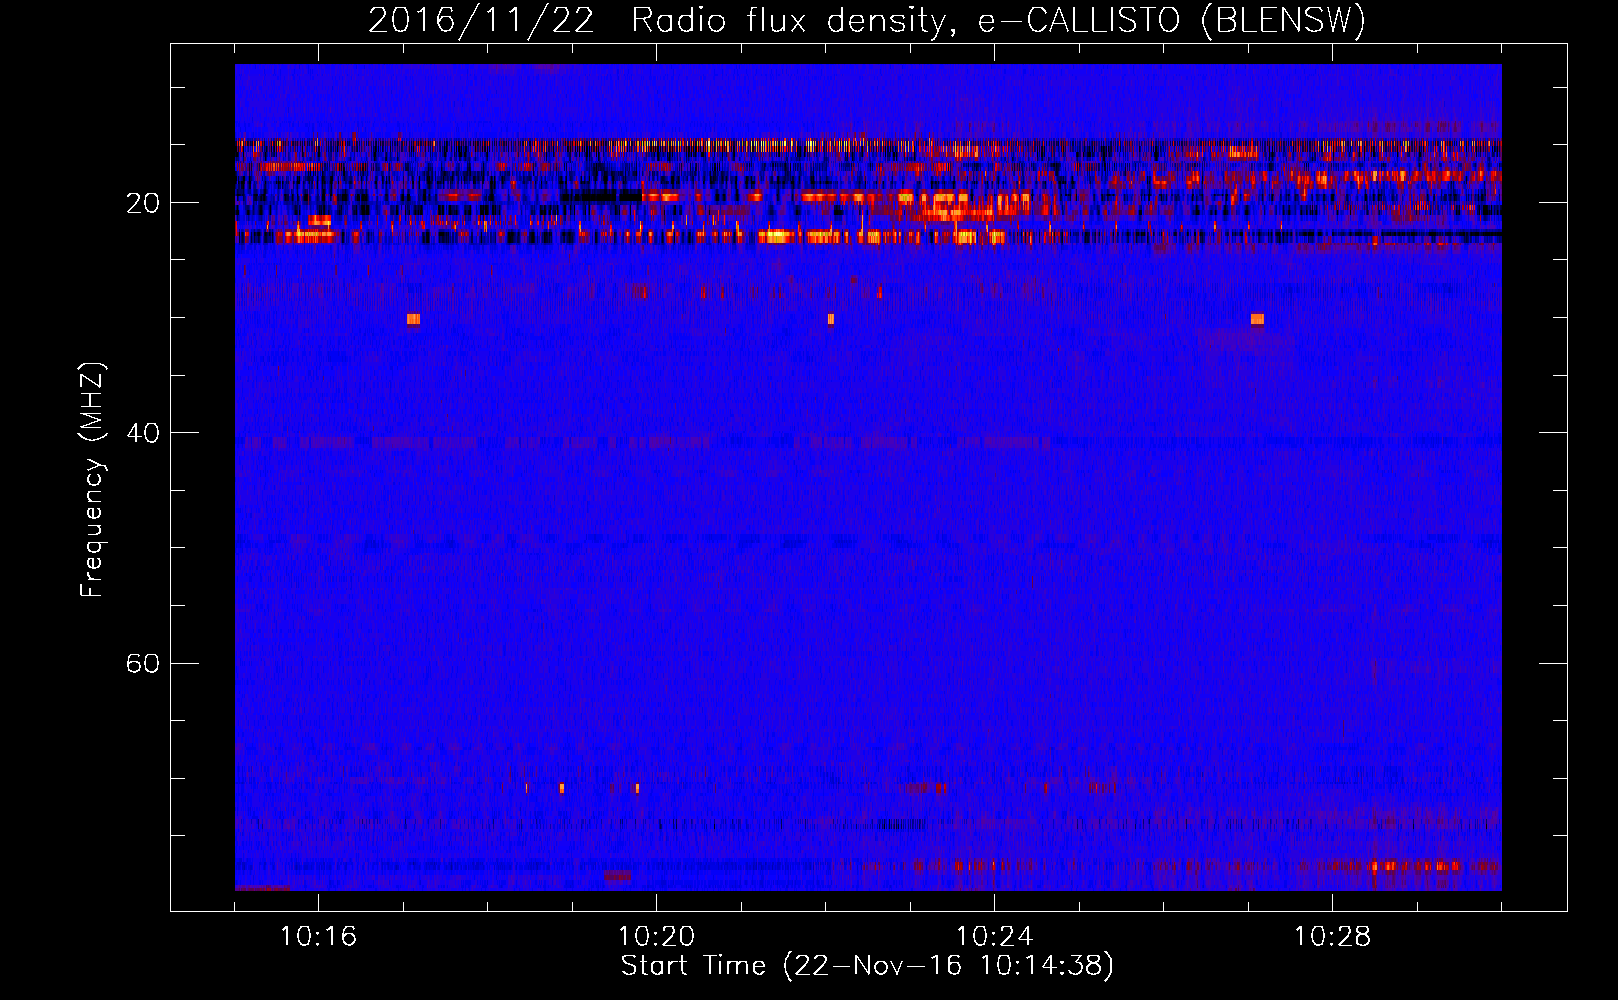The image size is (1618, 1000).
Task: Click the 10:24 time tick label
Action: tap(994, 937)
